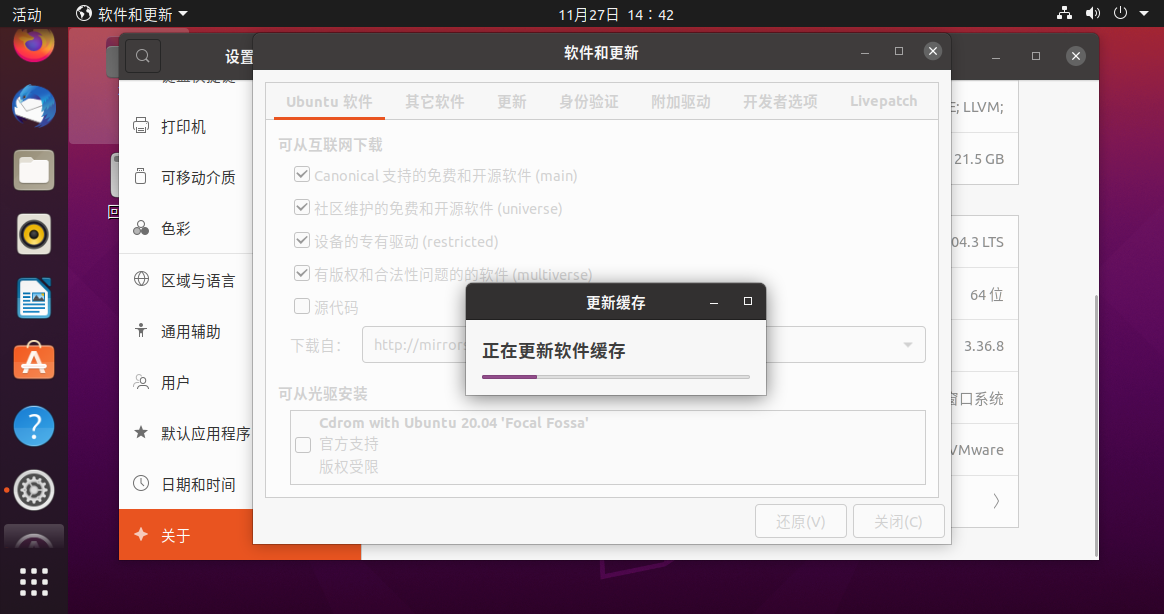Minimize the 更新缓存 progress dialog

[714, 301]
